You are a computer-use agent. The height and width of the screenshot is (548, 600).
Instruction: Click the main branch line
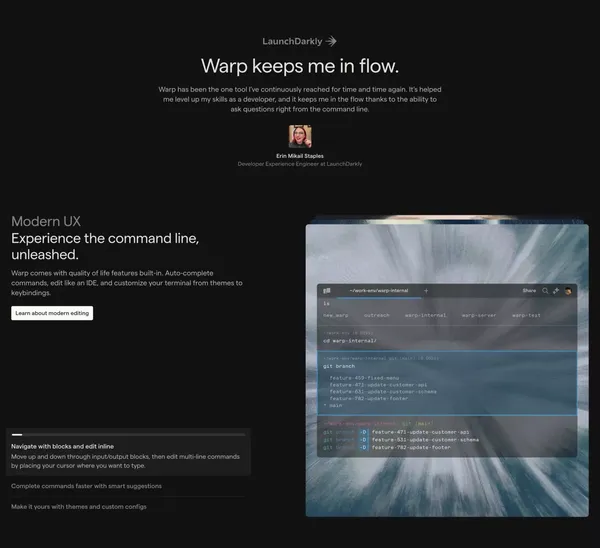click(x=333, y=405)
